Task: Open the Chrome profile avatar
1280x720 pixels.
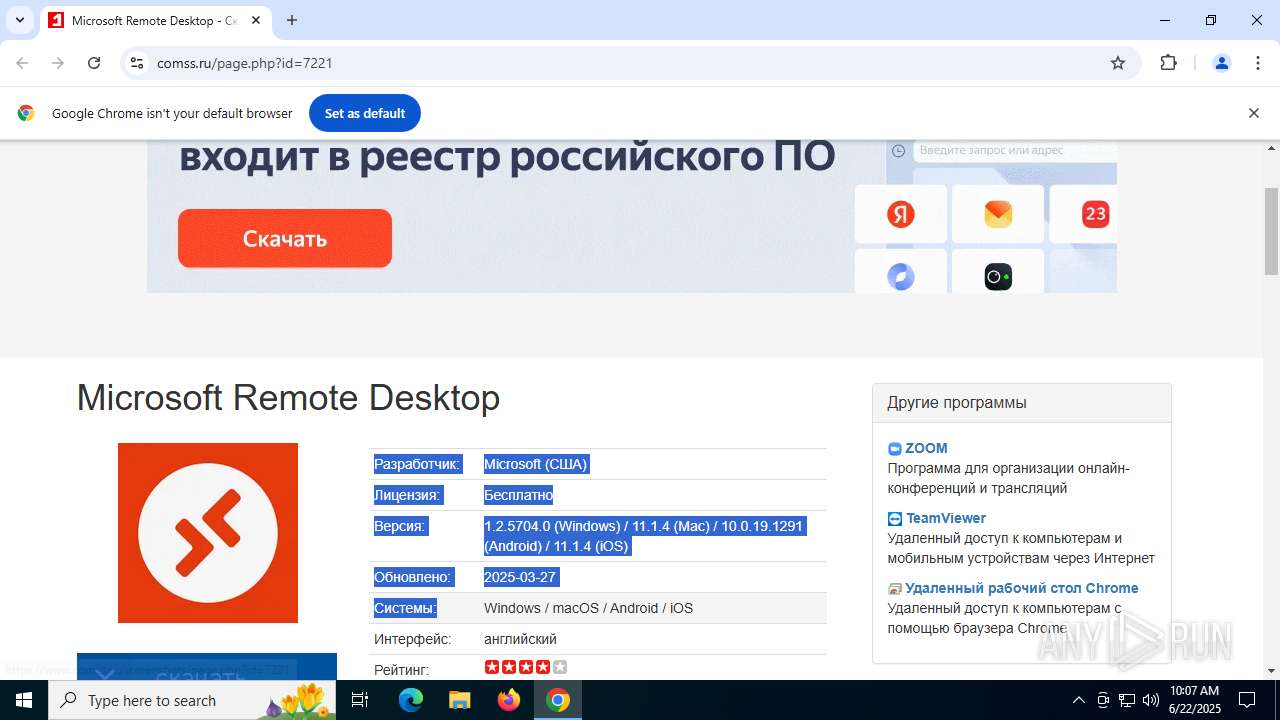Action: (x=1222, y=63)
